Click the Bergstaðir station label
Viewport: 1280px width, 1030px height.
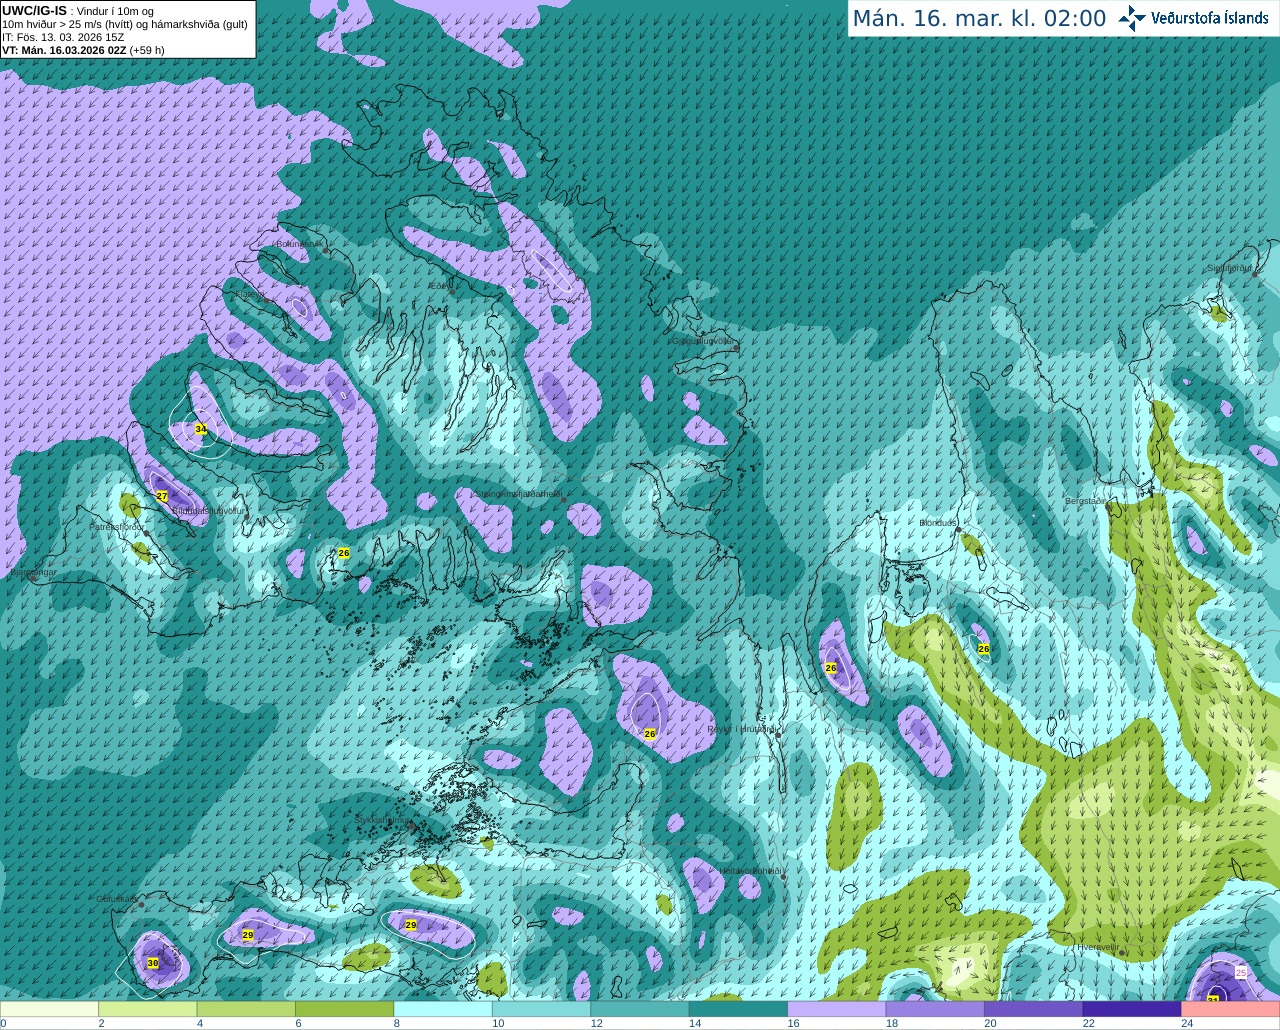click(x=1086, y=501)
